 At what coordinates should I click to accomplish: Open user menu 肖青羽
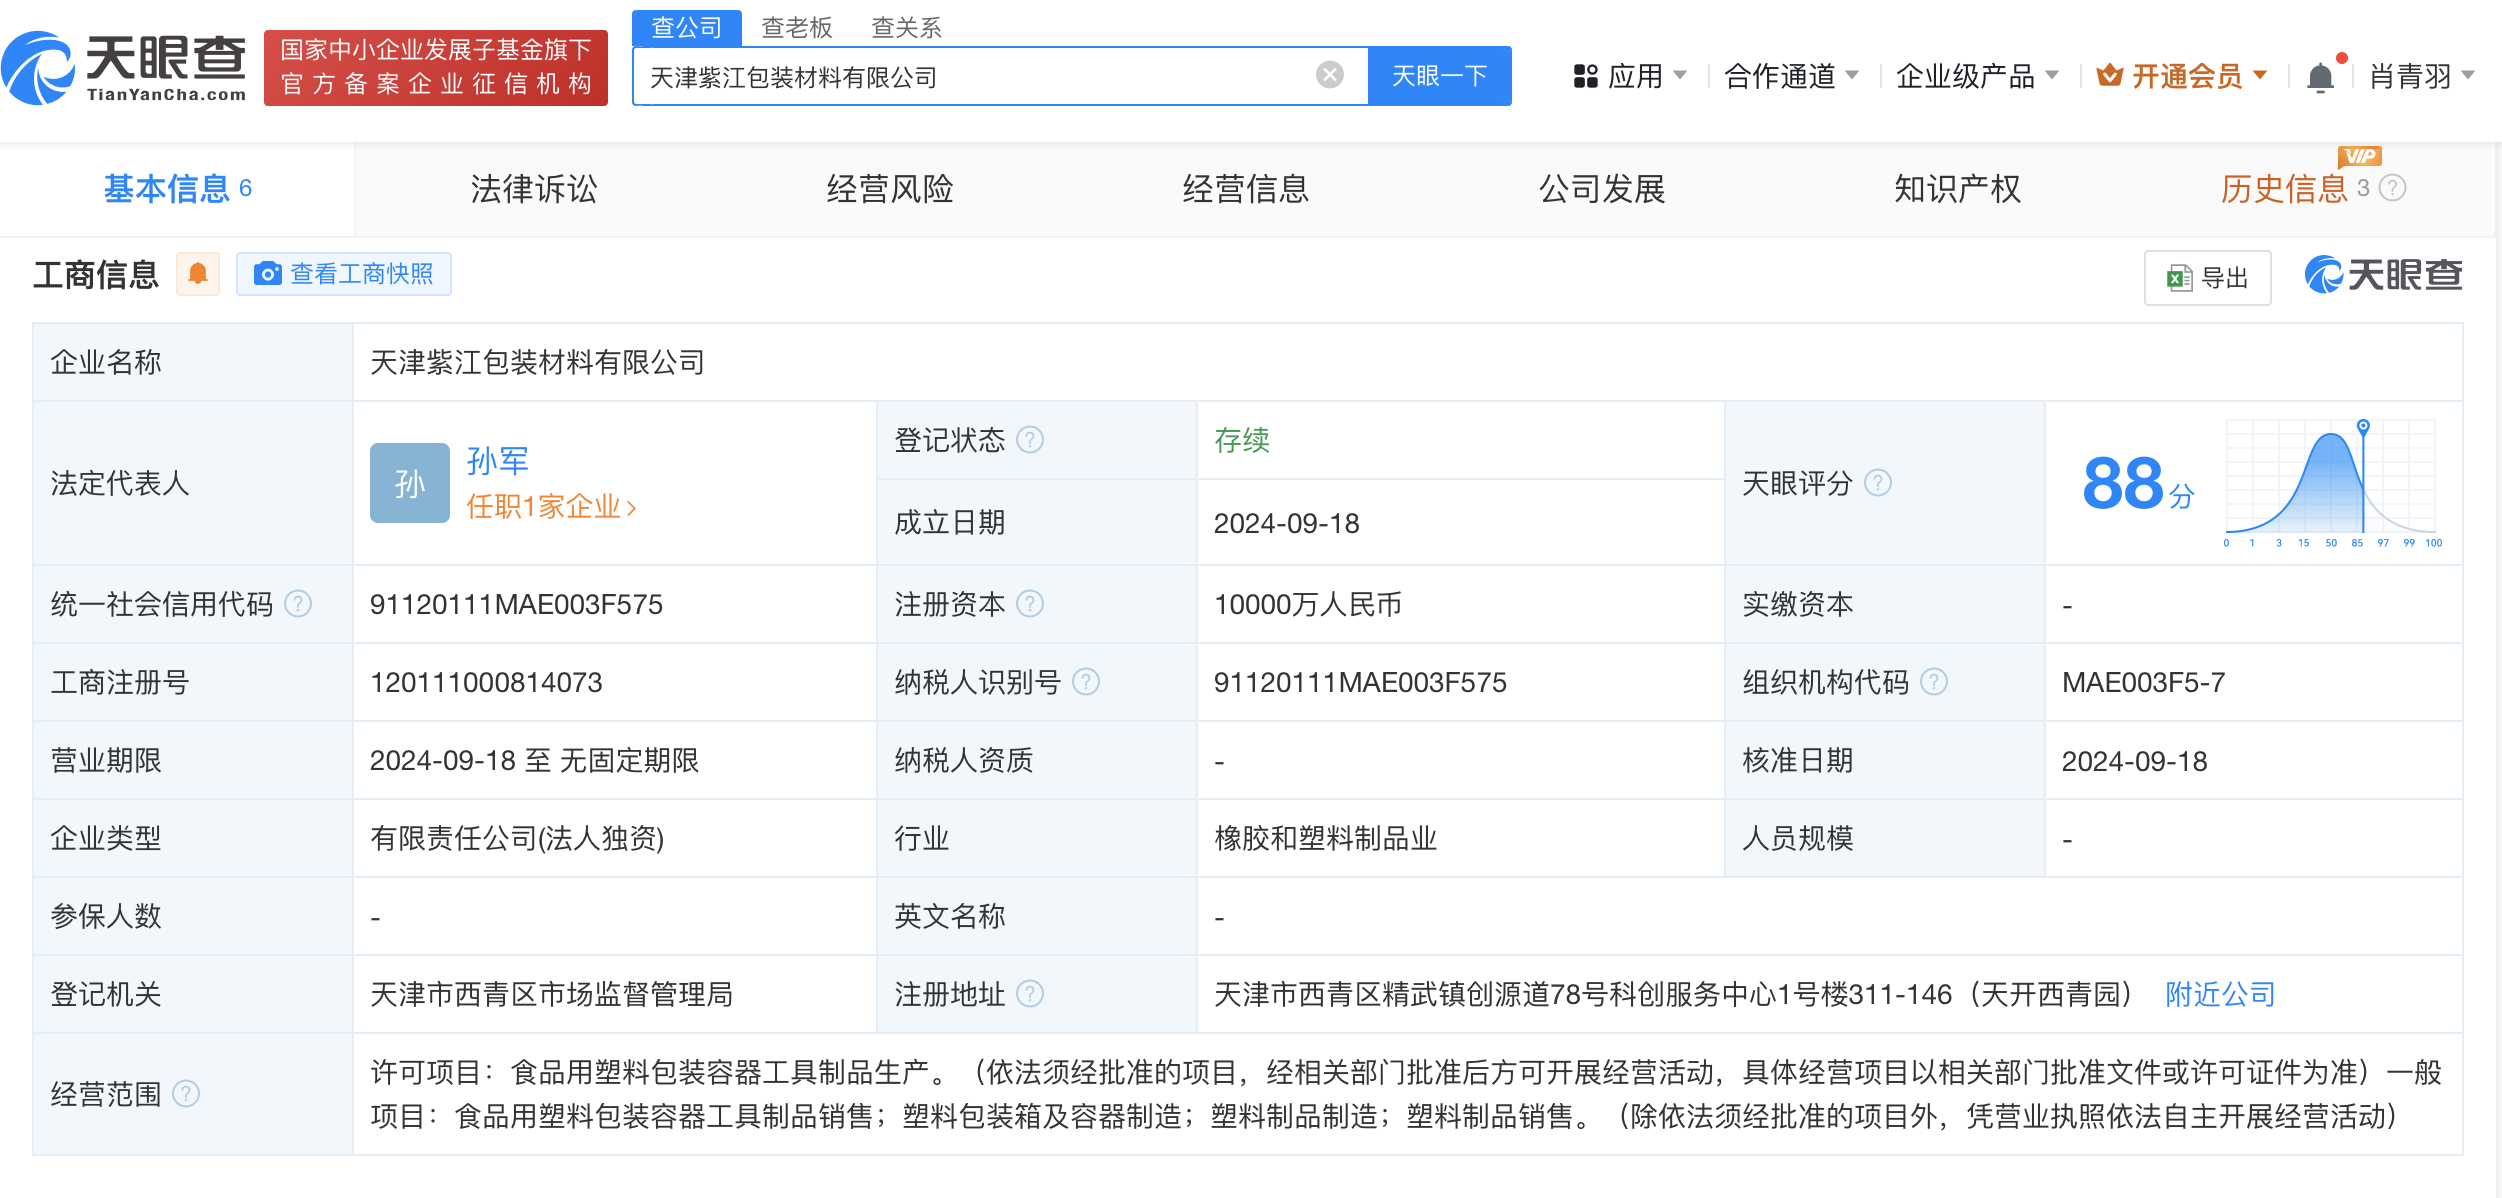tap(2422, 76)
